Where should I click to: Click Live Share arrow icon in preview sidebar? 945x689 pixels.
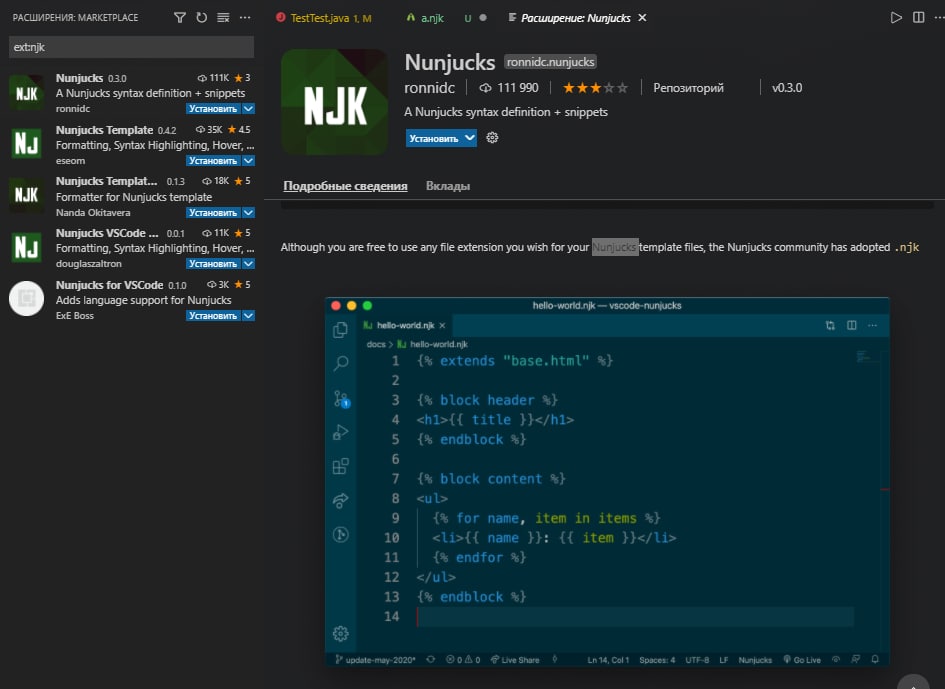[341, 500]
